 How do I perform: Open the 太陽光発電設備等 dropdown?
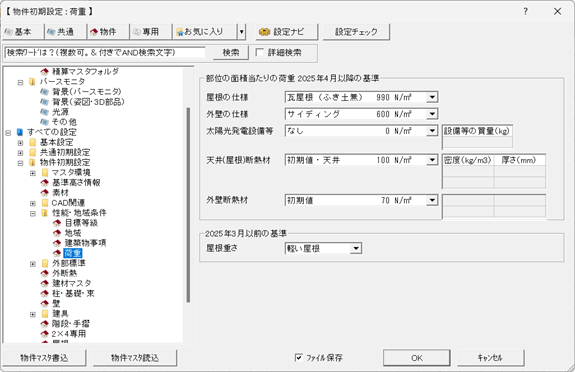pyautogui.click(x=432, y=131)
